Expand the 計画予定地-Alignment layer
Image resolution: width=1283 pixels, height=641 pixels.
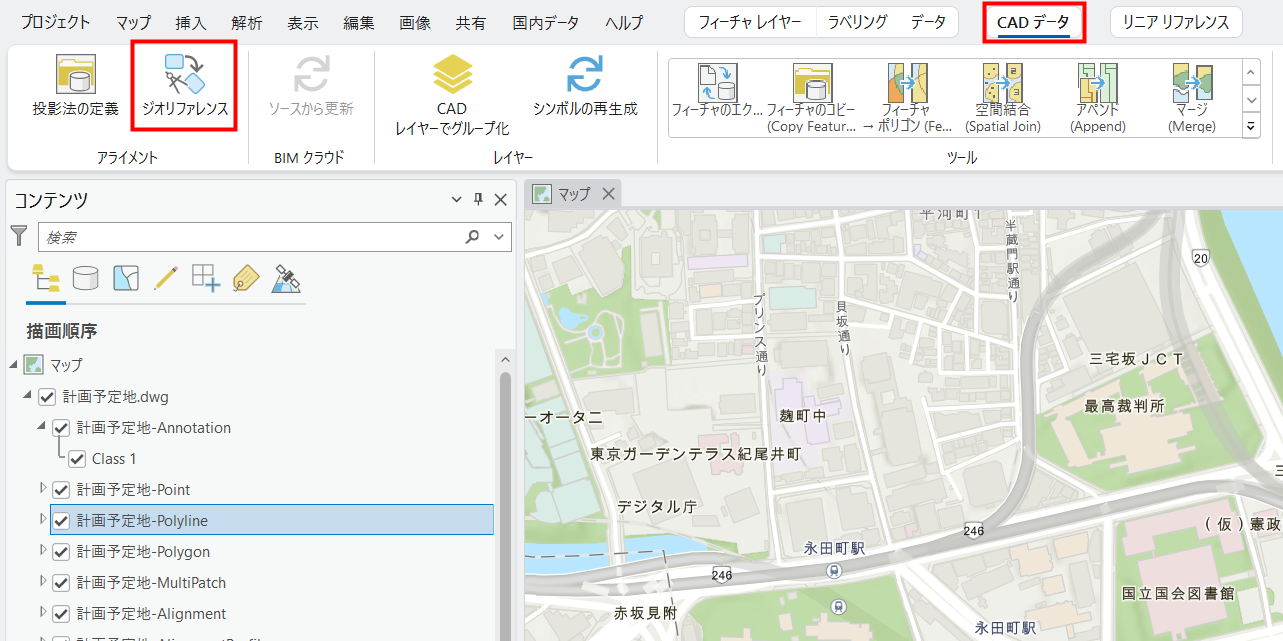[x=42, y=613]
